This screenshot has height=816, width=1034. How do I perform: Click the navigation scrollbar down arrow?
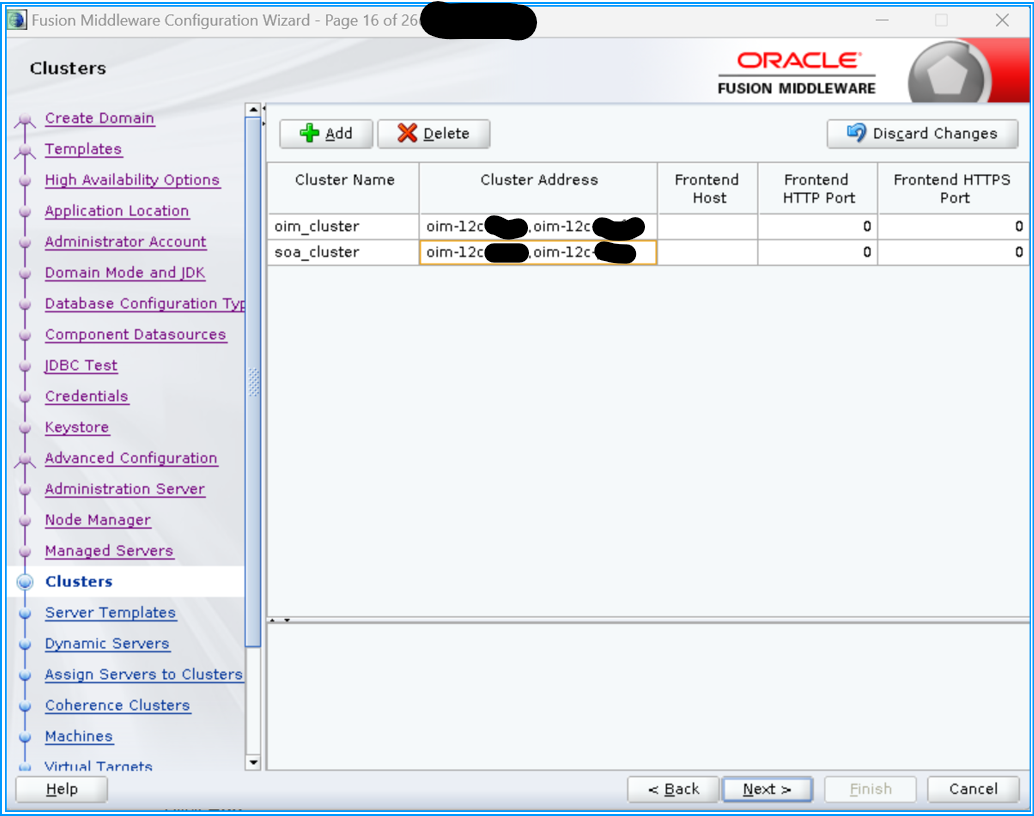click(253, 763)
